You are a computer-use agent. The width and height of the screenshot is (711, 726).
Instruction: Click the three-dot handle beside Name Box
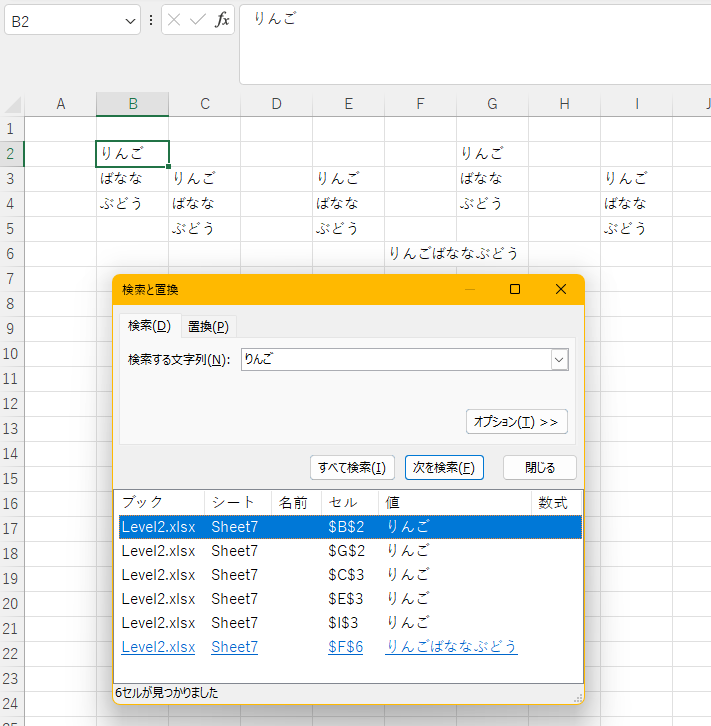(151, 20)
